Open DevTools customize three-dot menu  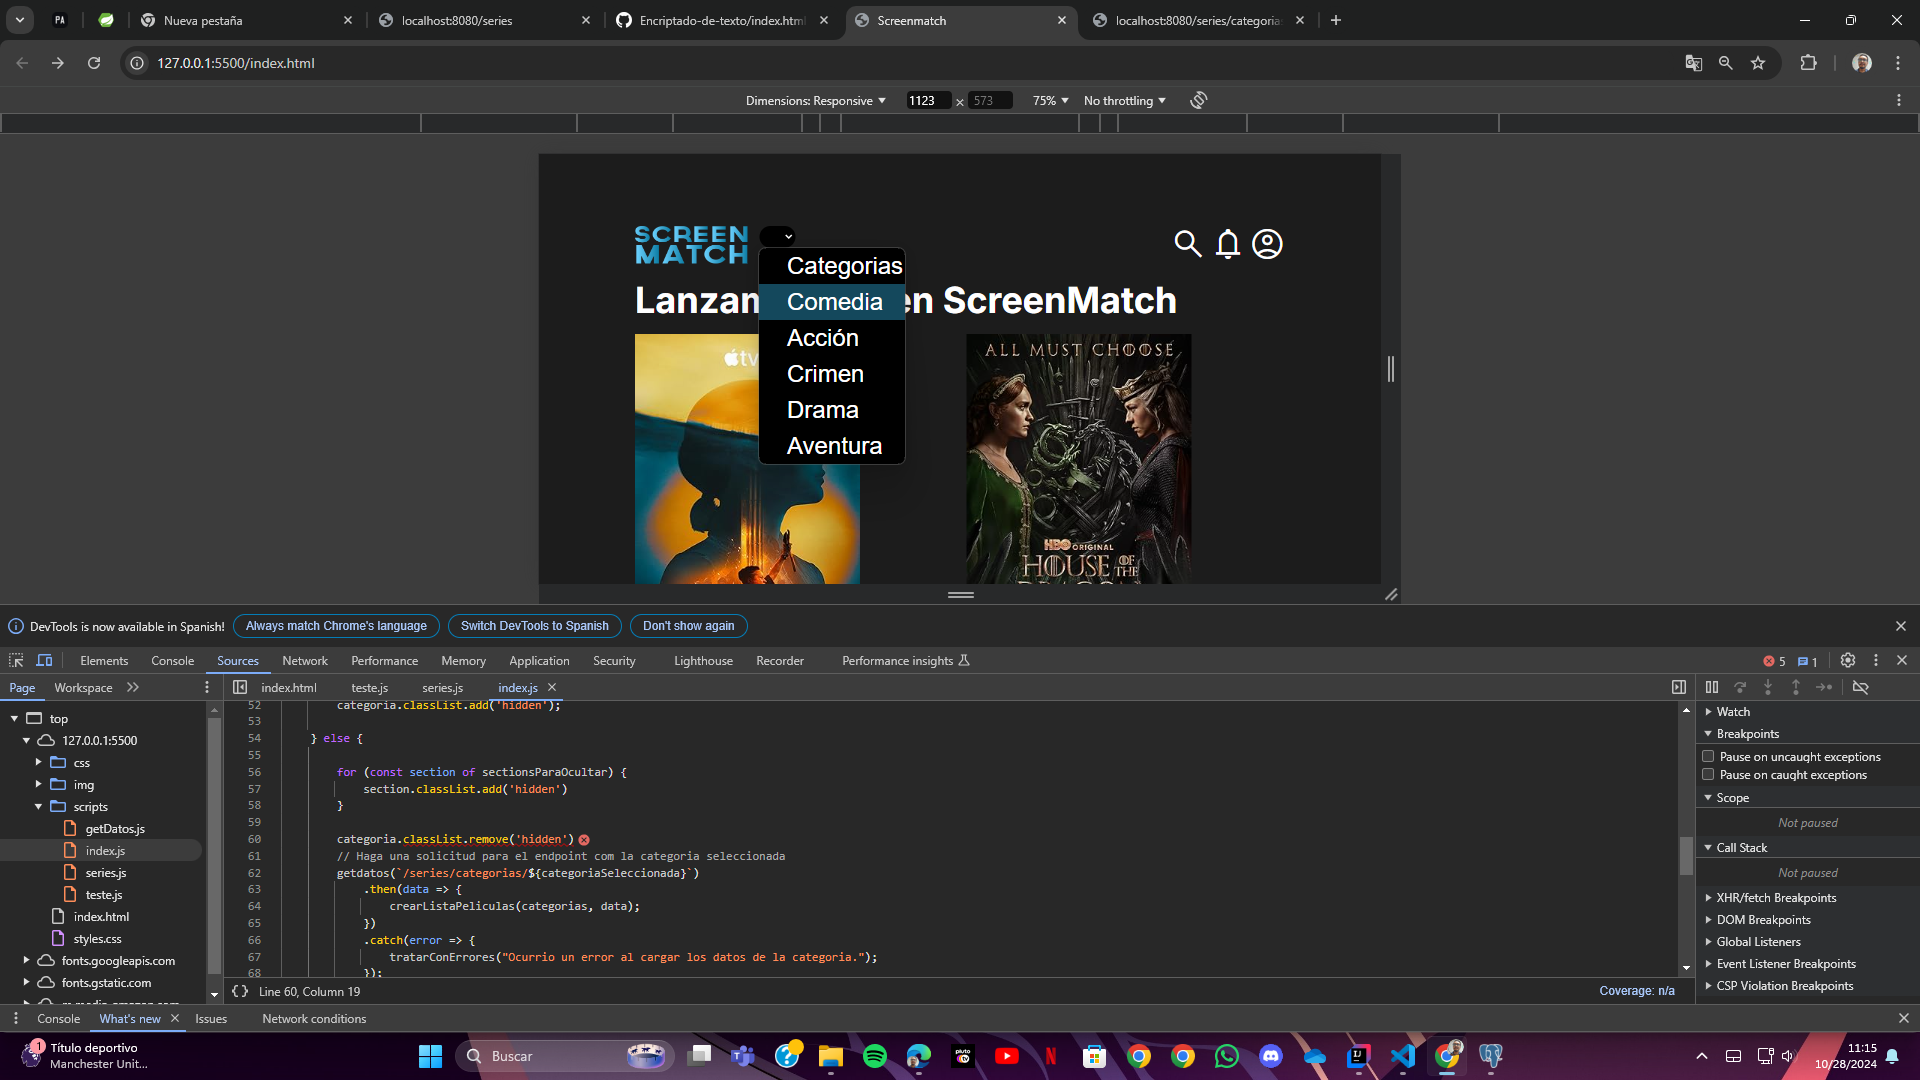coord(1876,660)
